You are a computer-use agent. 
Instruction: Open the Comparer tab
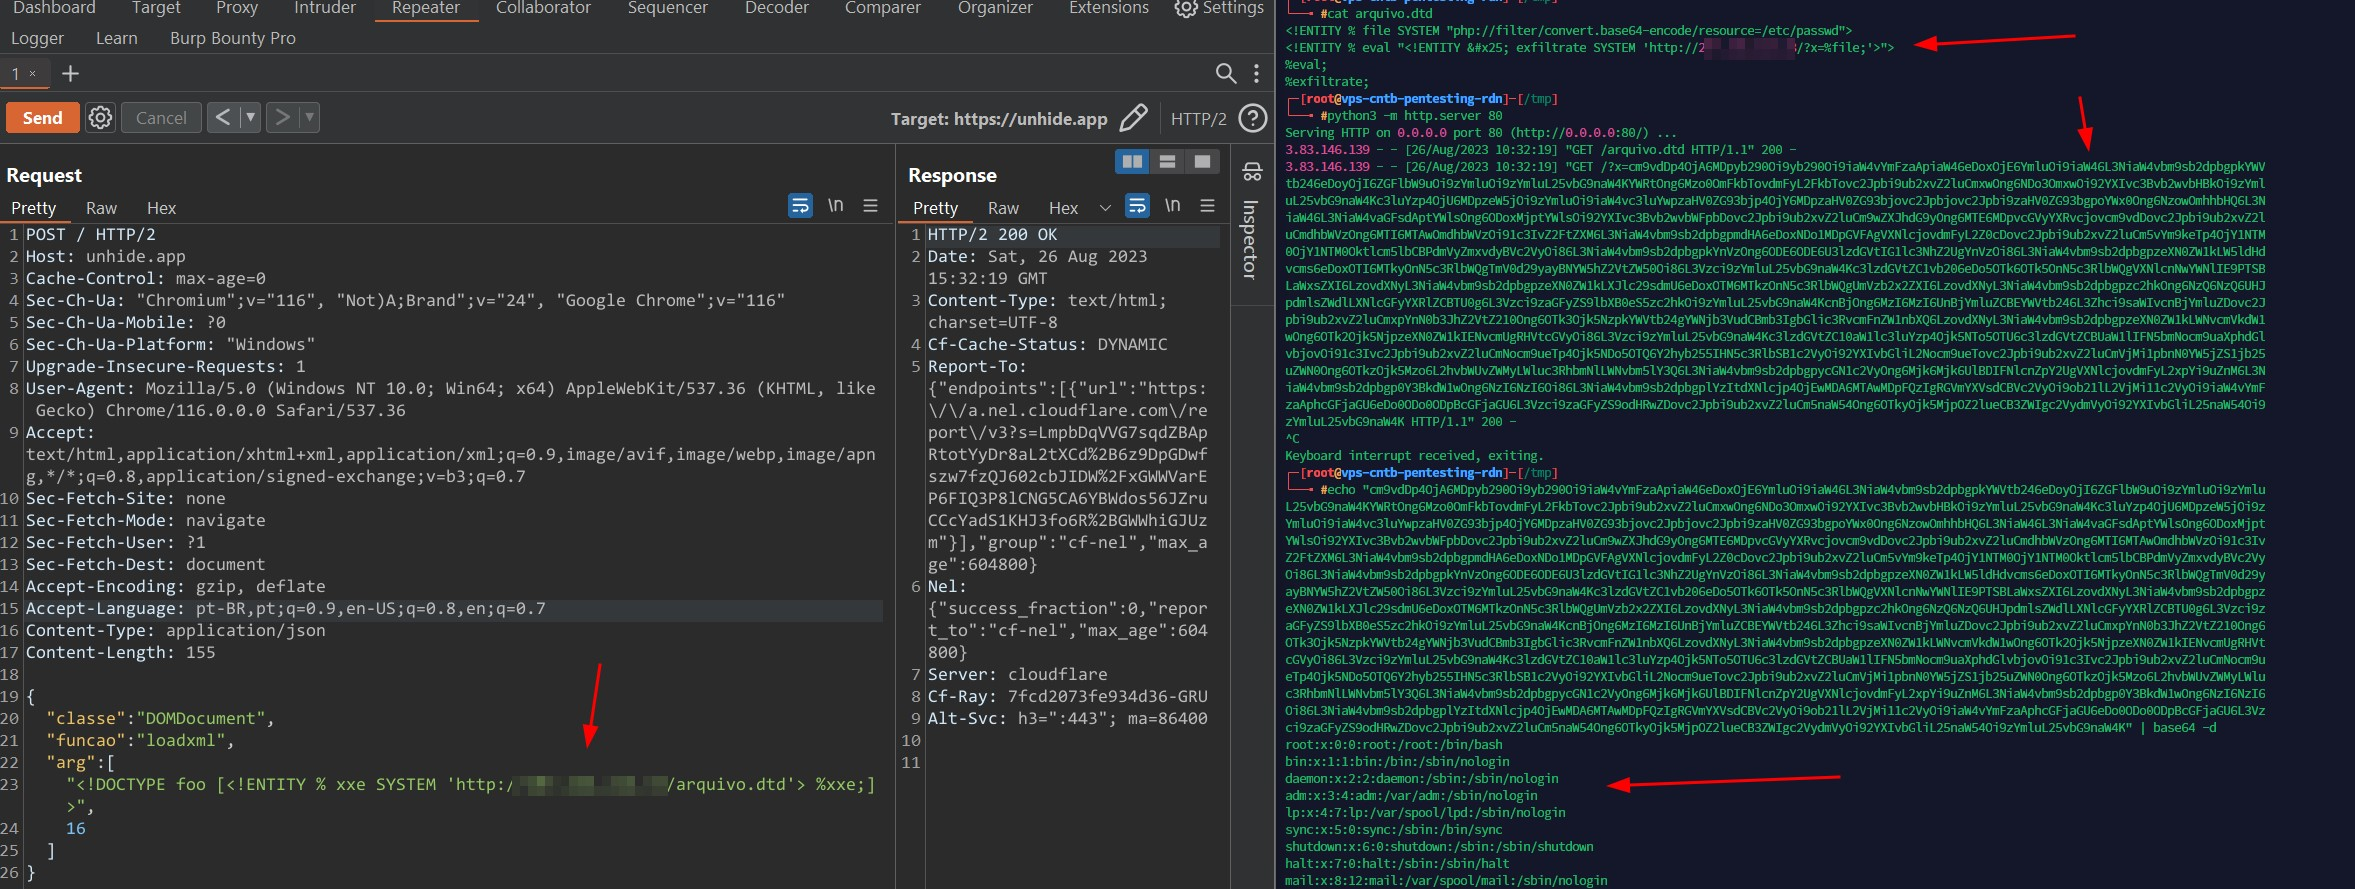883,8
